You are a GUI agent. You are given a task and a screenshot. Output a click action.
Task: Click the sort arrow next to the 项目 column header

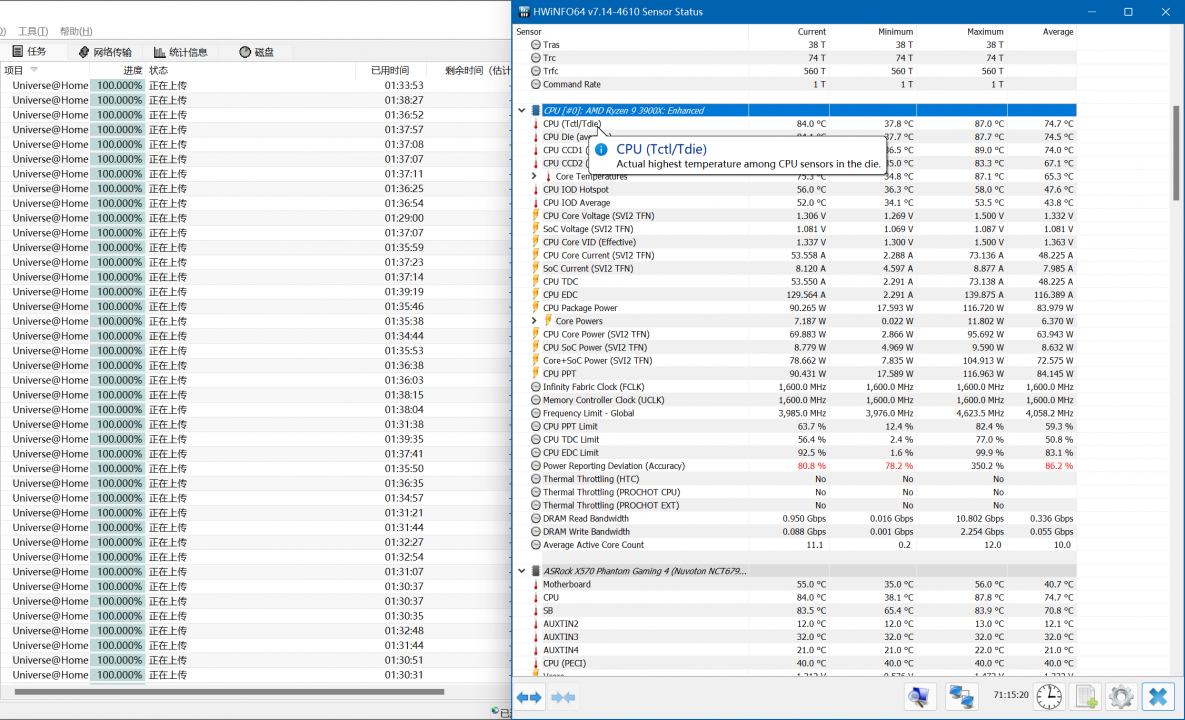[34, 70]
